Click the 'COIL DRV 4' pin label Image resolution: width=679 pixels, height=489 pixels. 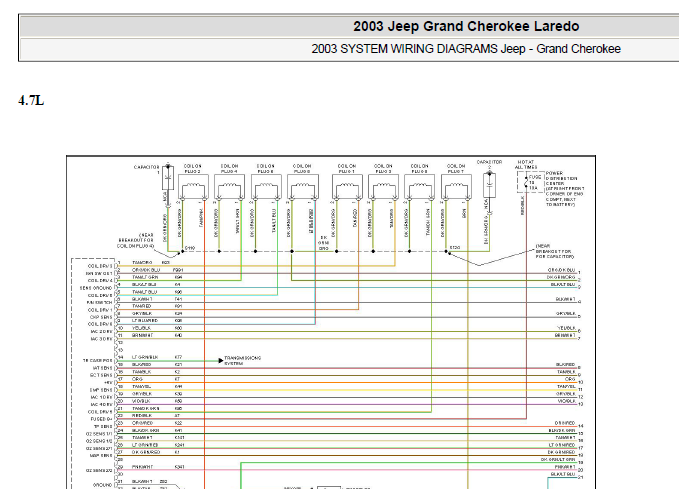100,281
